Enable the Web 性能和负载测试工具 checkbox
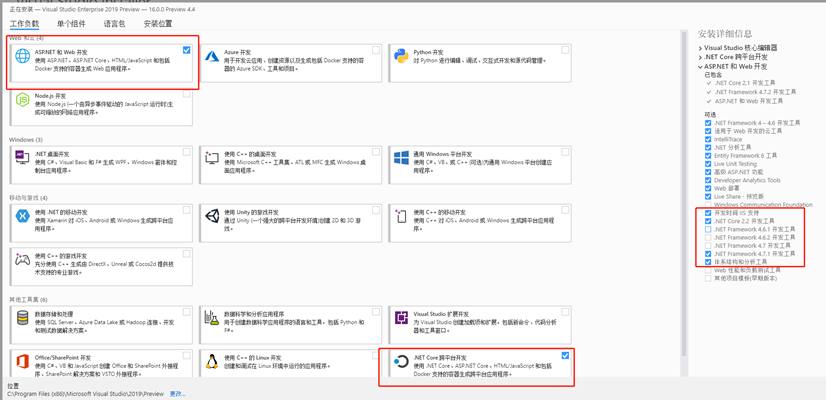Viewport: 826px width, 400px height. [708, 270]
